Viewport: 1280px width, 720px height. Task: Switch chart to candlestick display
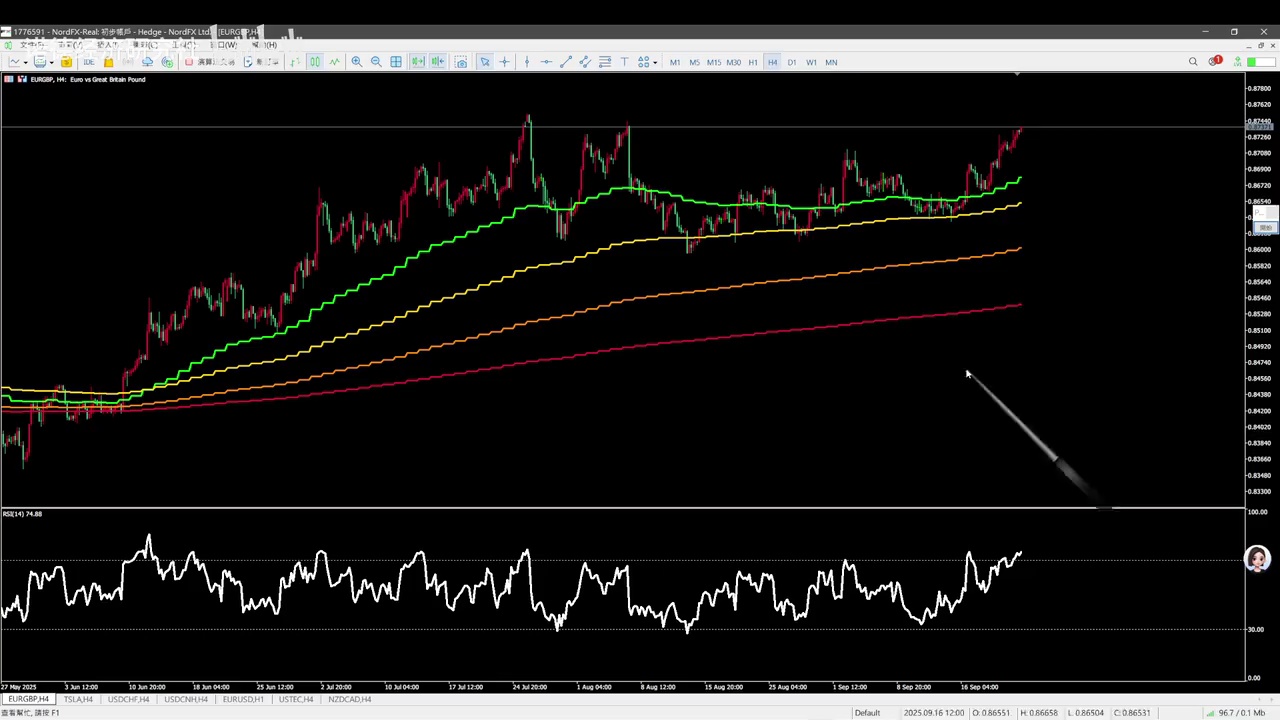315,62
